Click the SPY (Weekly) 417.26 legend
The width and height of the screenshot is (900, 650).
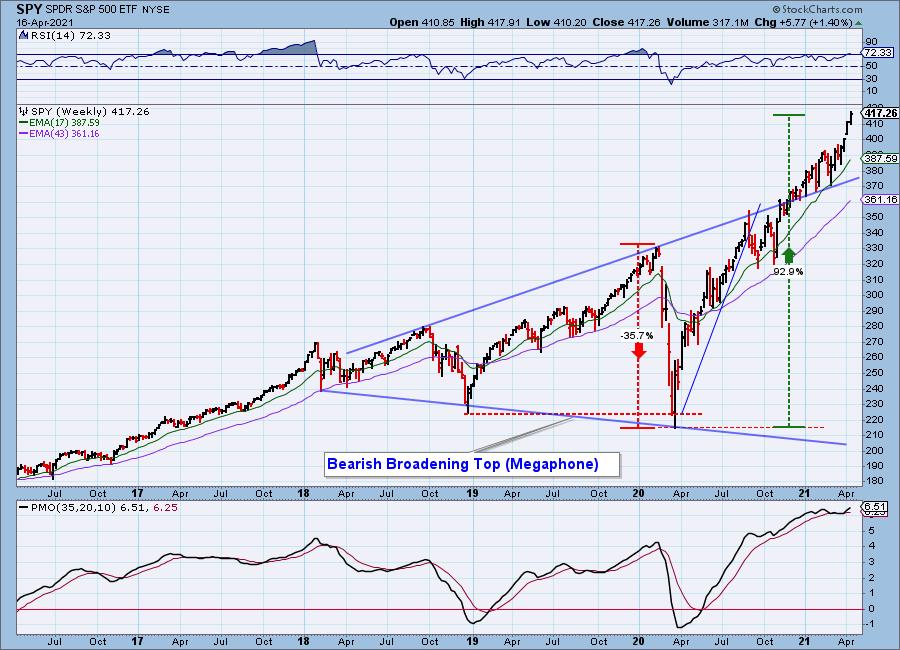[x=90, y=111]
